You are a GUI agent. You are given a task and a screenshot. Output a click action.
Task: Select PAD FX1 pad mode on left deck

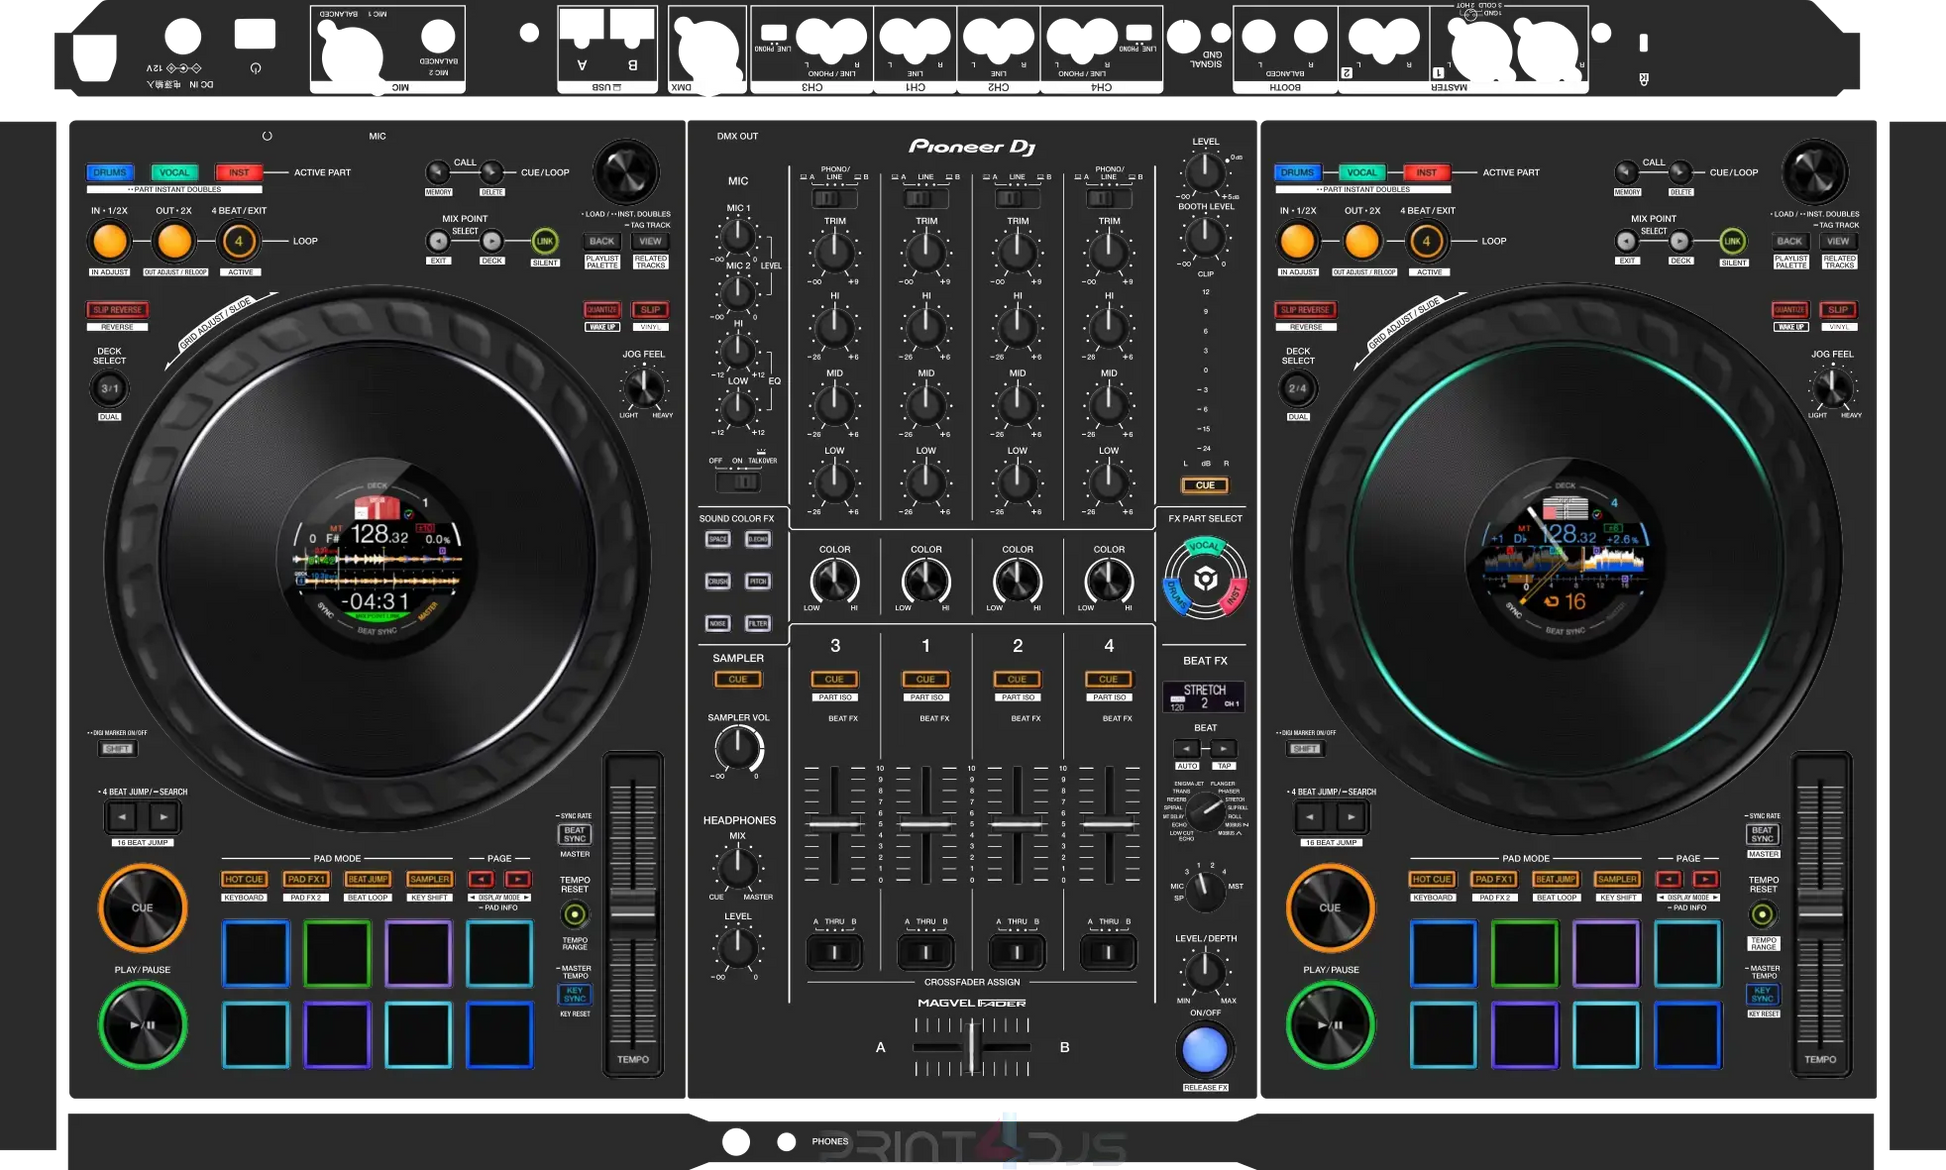click(306, 879)
